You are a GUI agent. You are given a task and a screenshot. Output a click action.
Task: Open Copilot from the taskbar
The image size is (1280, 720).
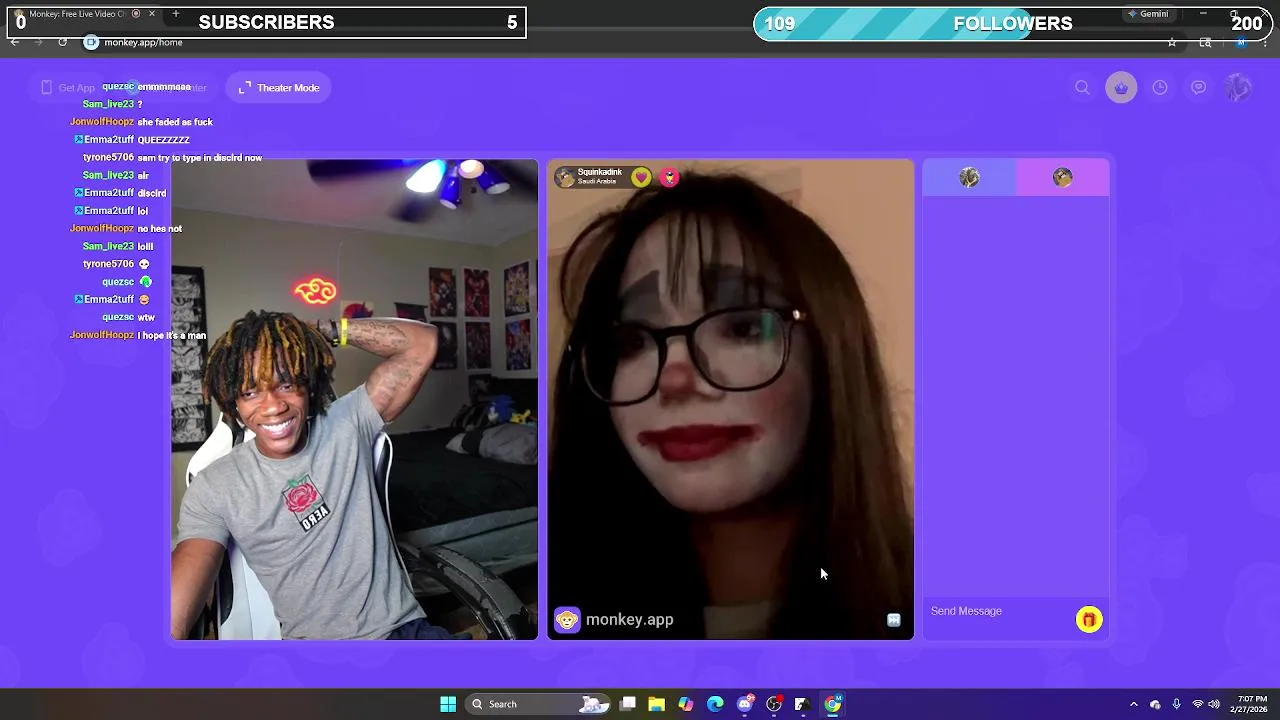click(x=686, y=704)
